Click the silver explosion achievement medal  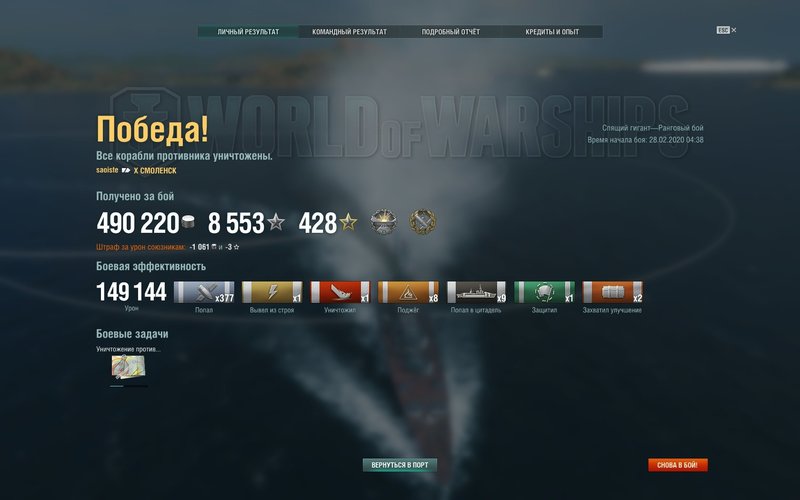pos(383,222)
